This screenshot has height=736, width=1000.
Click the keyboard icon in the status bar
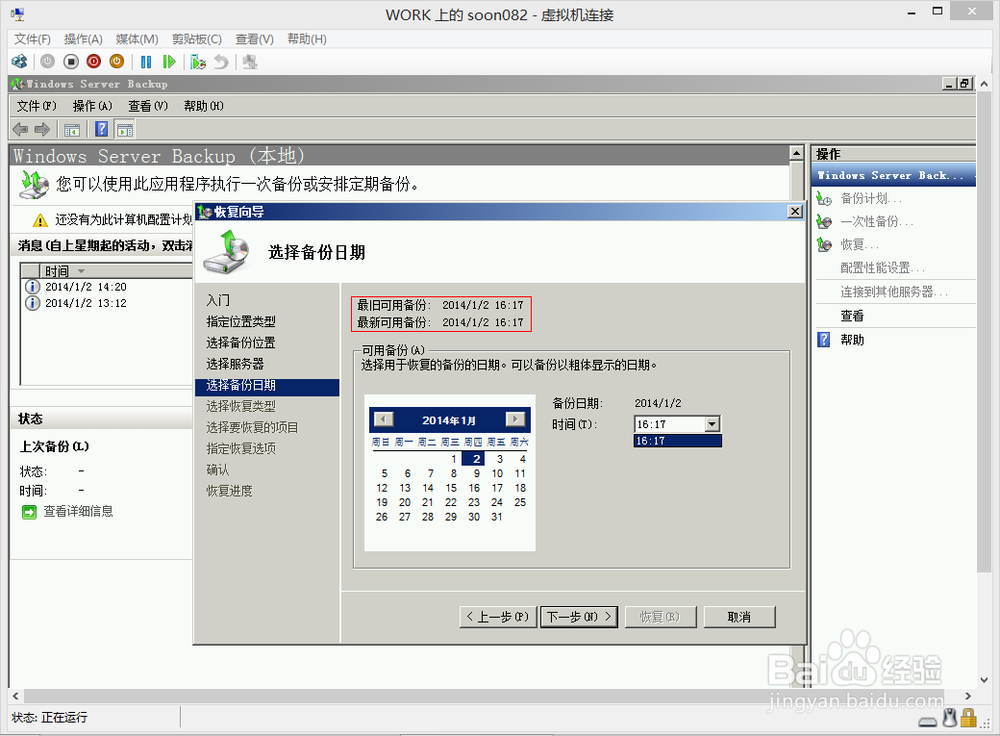[x=928, y=721]
